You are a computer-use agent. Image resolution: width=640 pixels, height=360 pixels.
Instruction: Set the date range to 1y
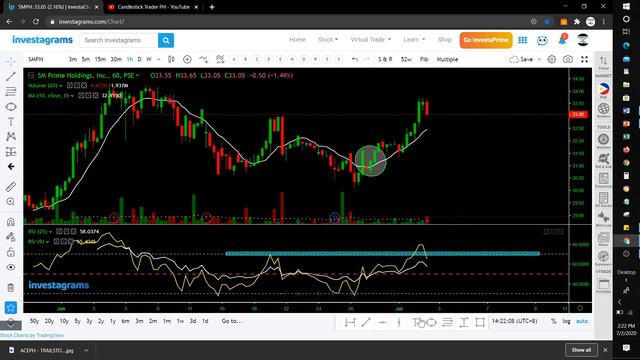(113, 321)
